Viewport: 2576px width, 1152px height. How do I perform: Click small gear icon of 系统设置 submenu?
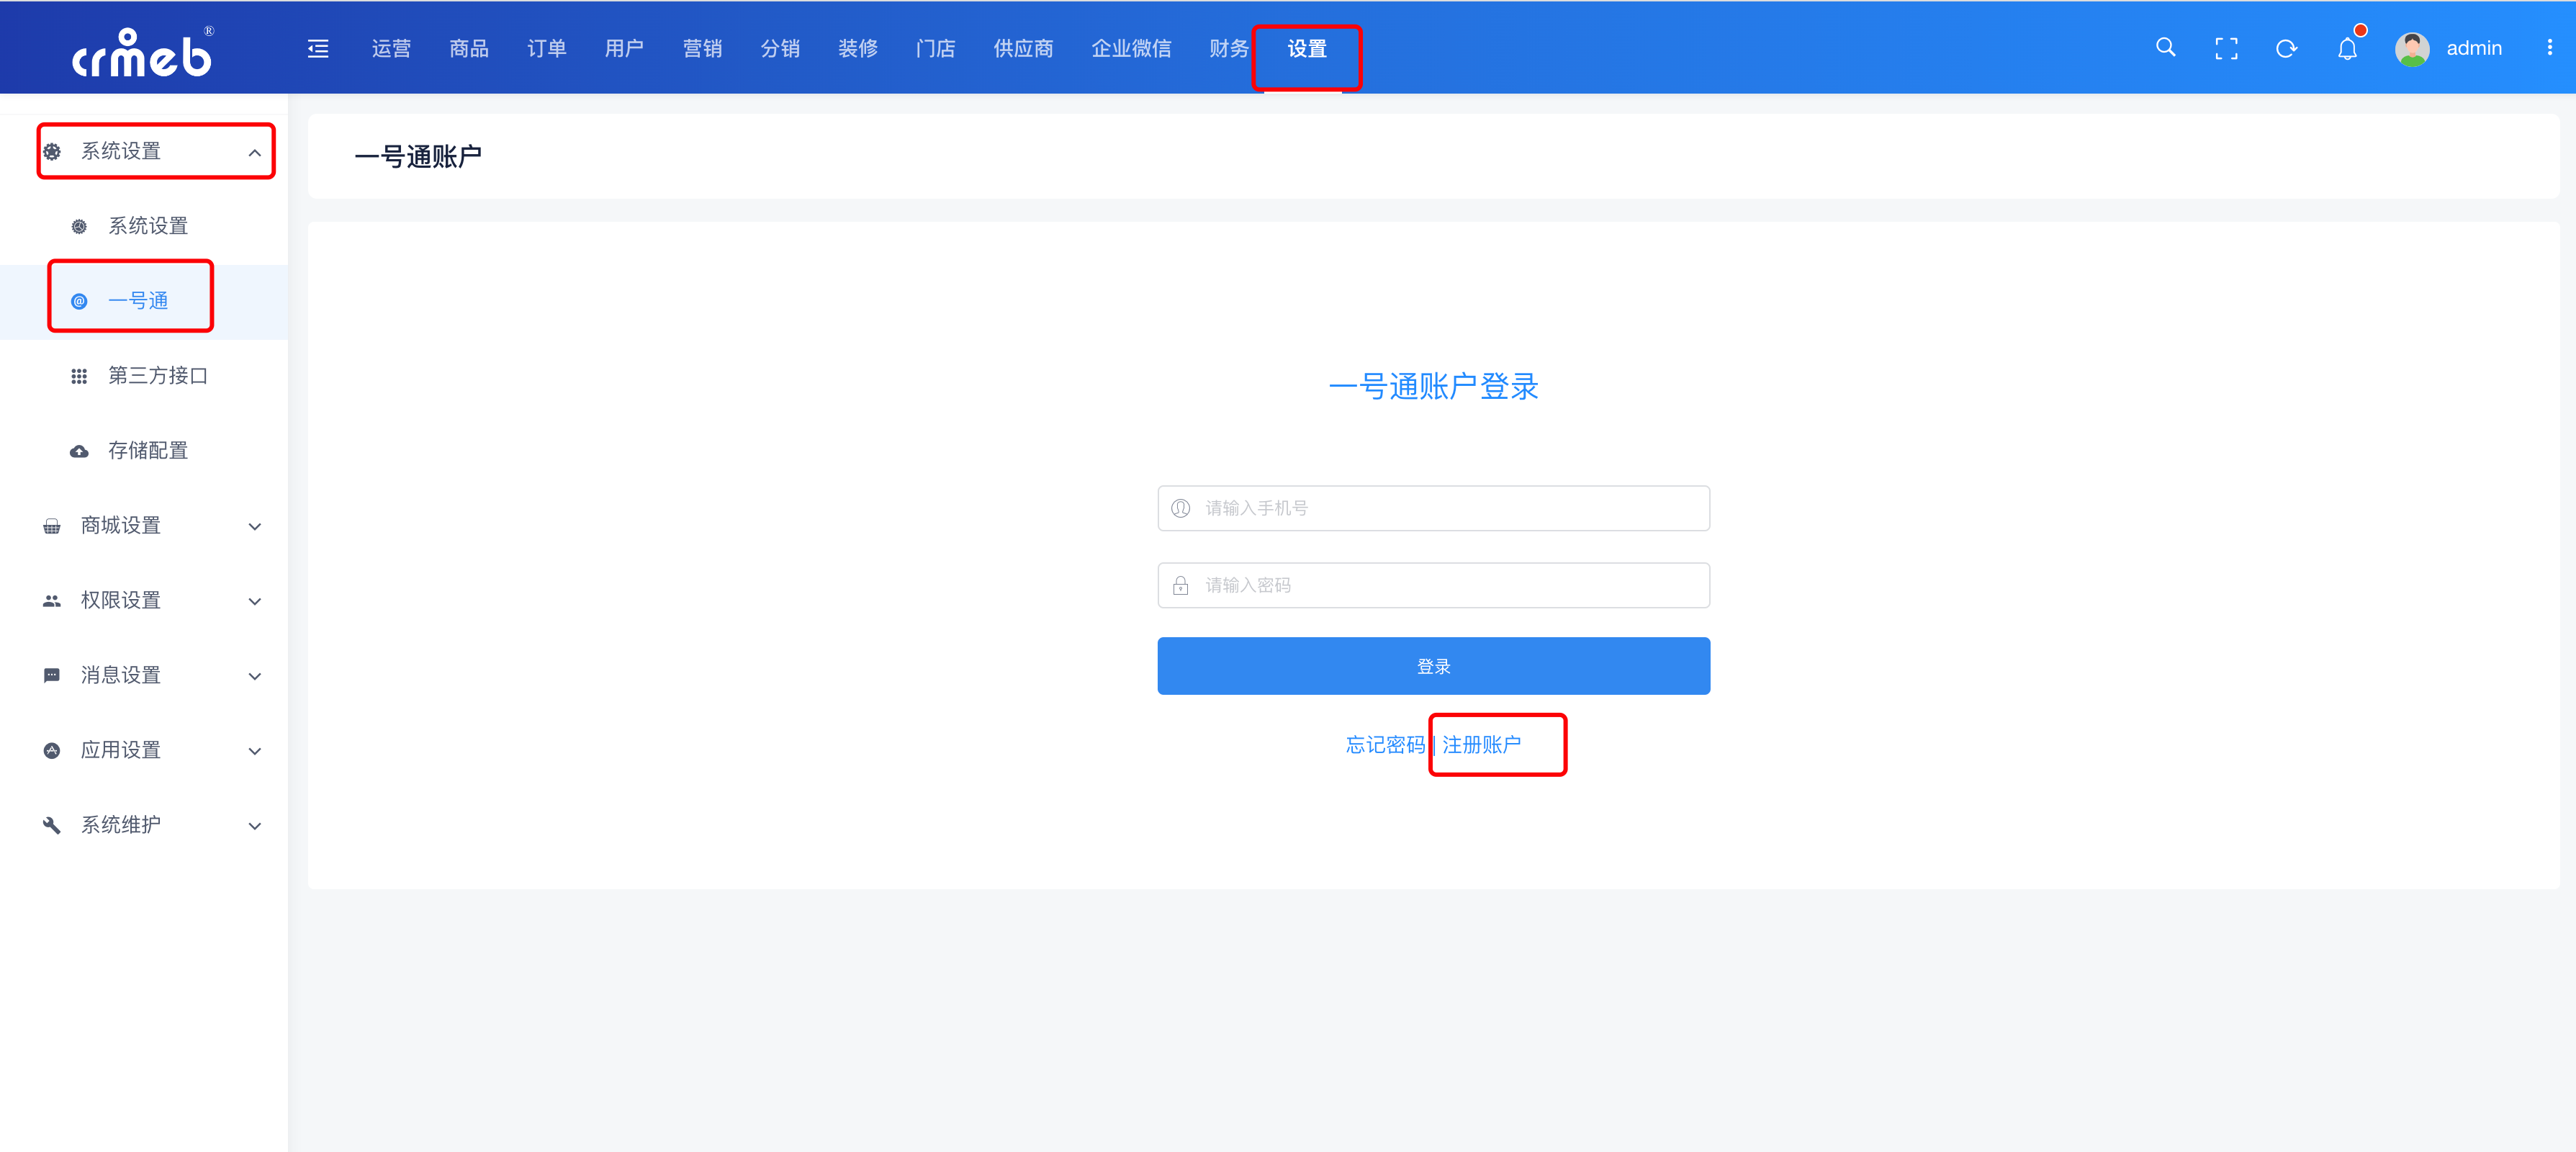click(x=79, y=227)
